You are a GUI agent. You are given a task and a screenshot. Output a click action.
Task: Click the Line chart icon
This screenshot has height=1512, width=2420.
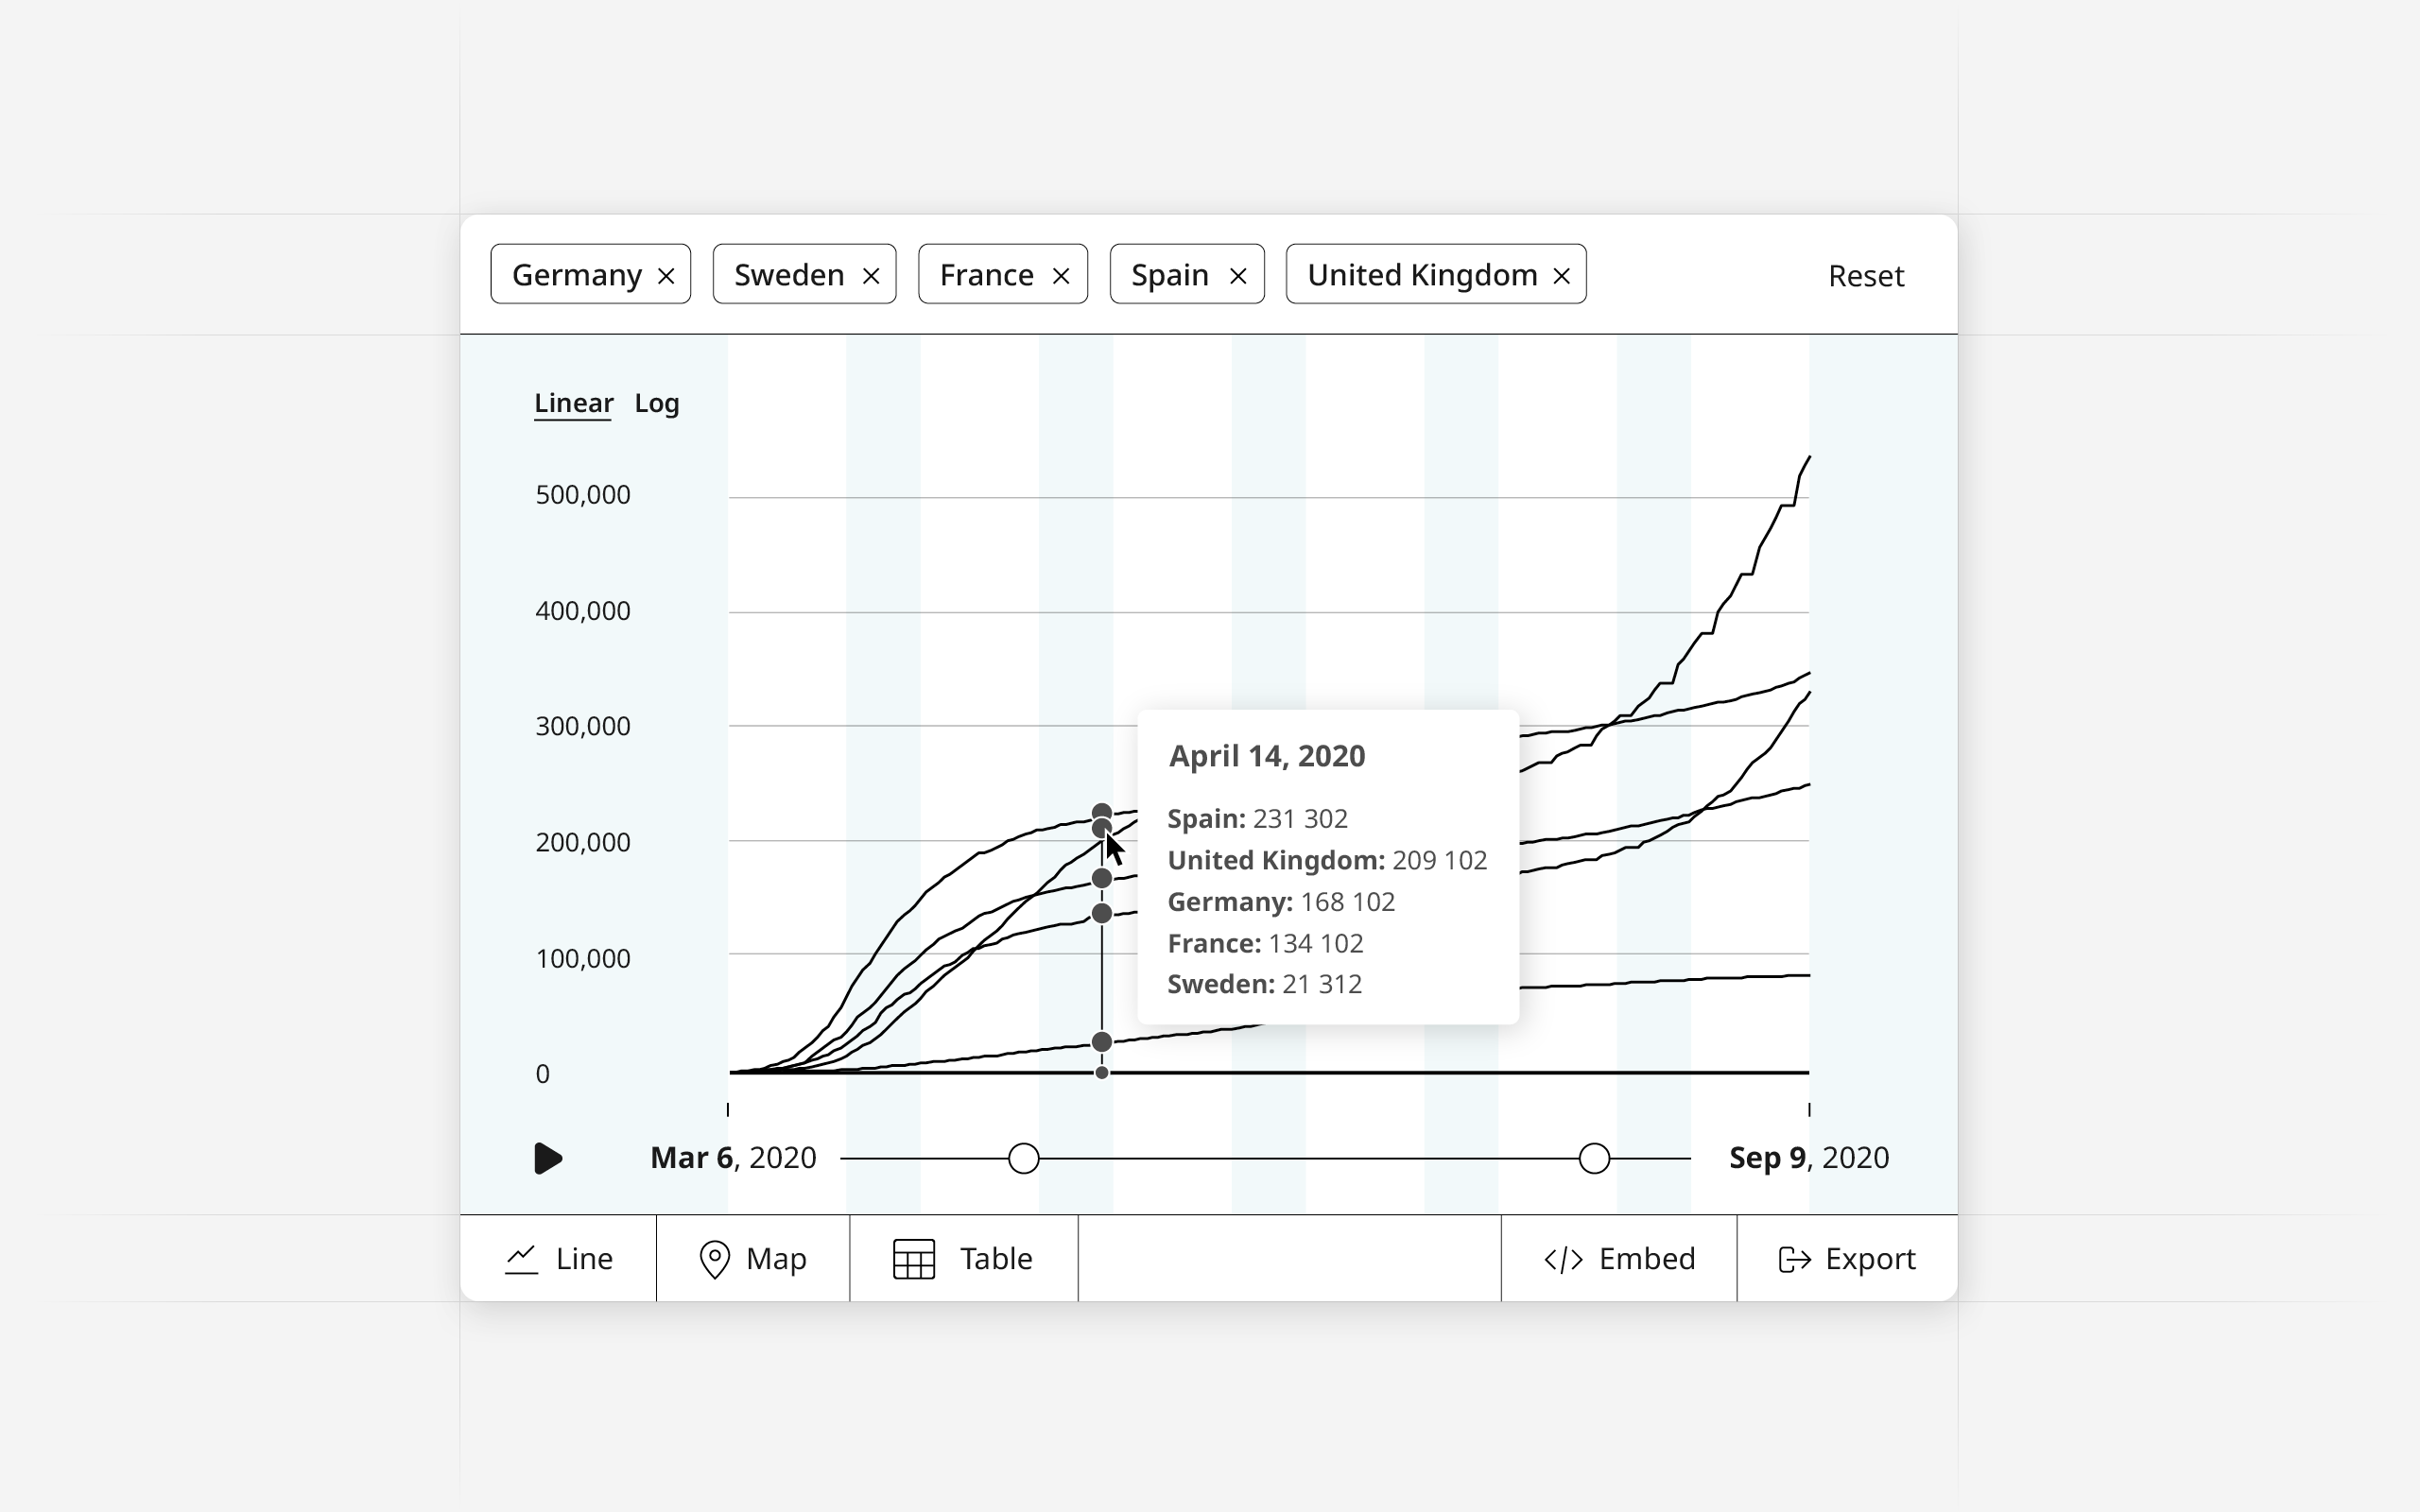521,1259
